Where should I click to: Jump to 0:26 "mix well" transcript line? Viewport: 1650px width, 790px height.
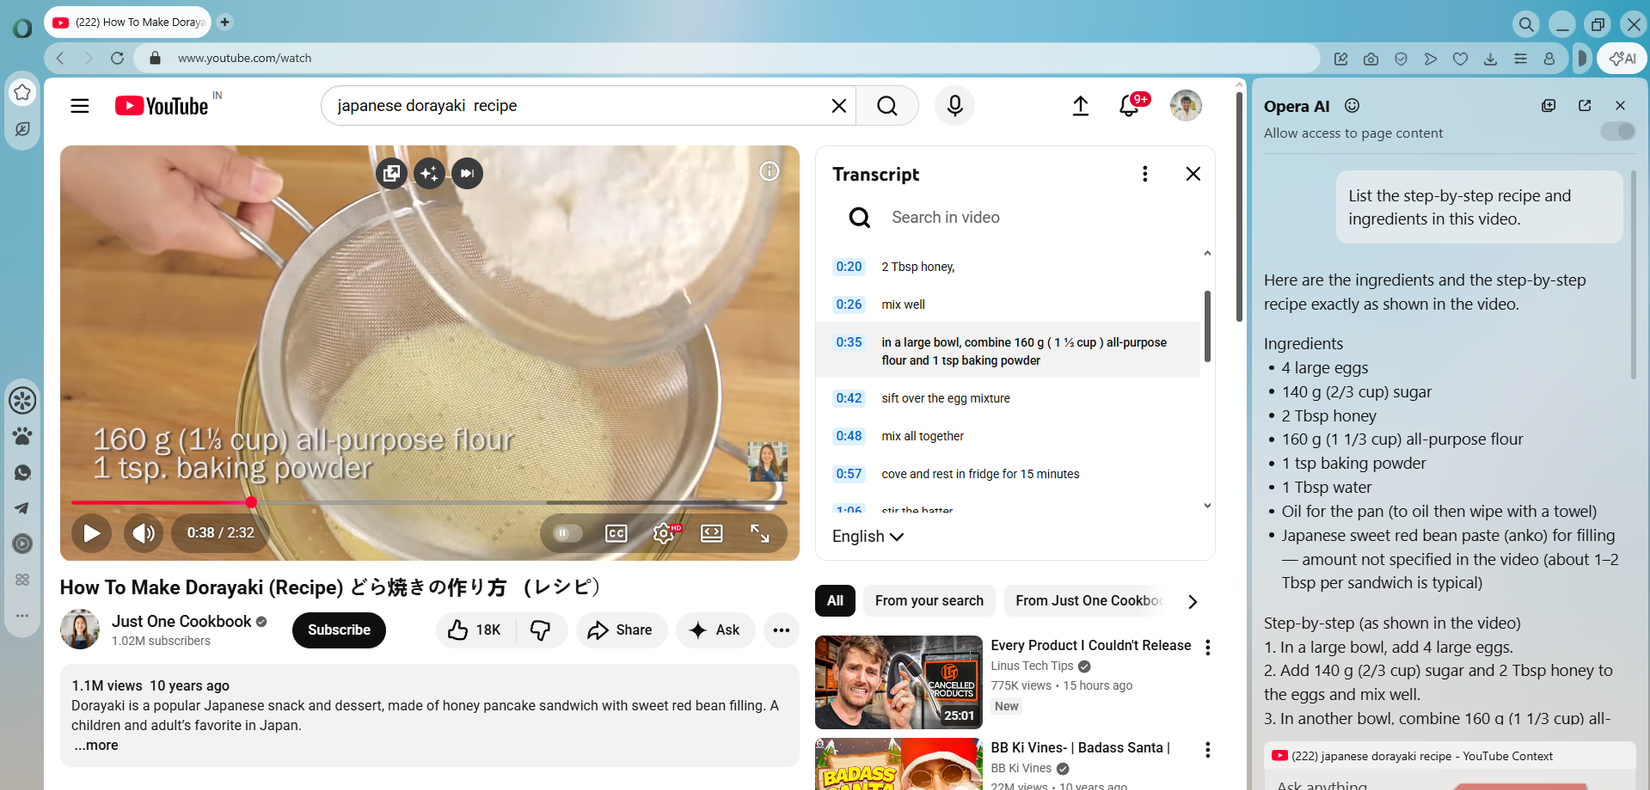(x=1008, y=305)
